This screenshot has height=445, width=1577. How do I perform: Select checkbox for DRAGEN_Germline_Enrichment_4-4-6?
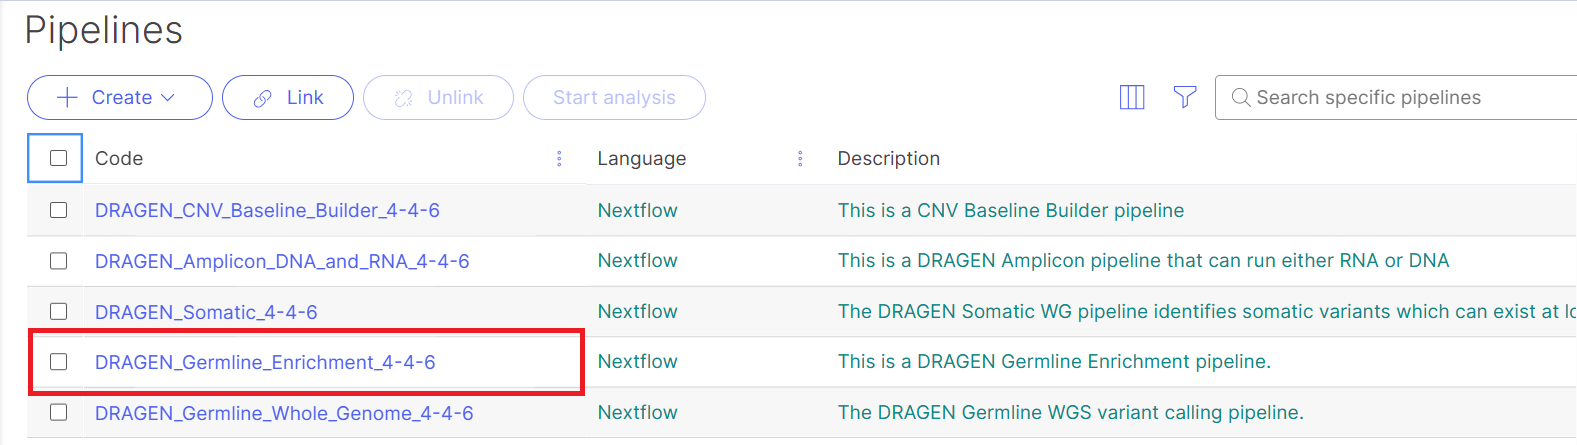(59, 362)
